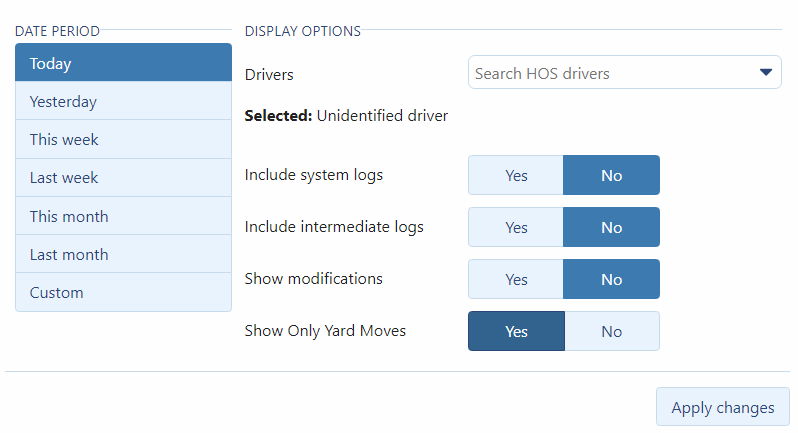This screenshot has width=798, height=433.
Task: Select Custom date period
Action: coord(123,292)
